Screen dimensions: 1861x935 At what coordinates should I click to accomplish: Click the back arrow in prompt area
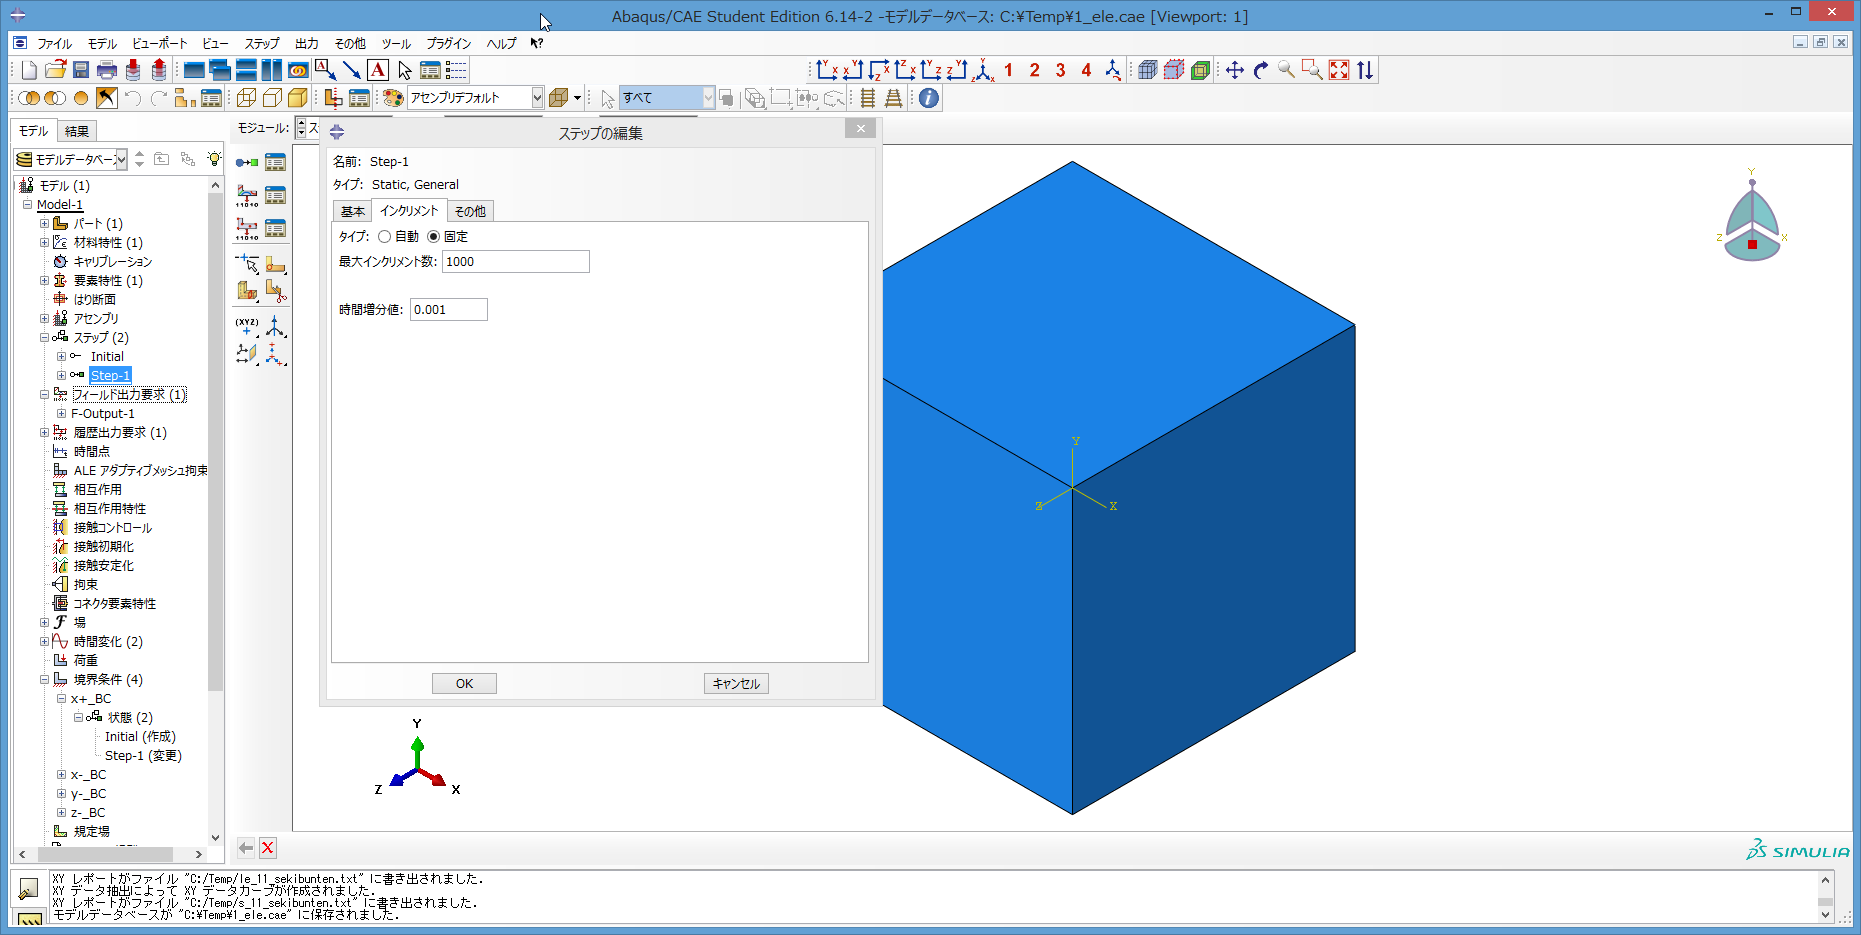245,848
